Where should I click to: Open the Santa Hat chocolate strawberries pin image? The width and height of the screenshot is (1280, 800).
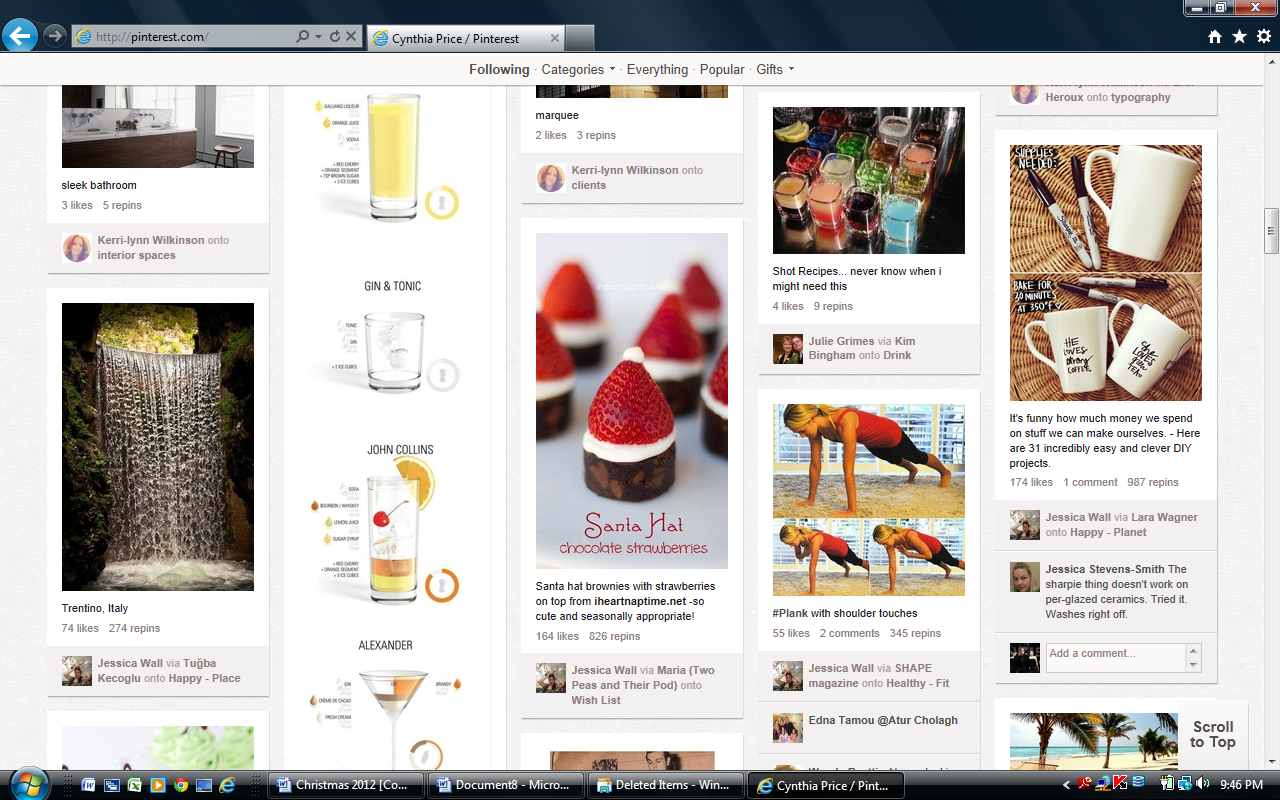[632, 400]
